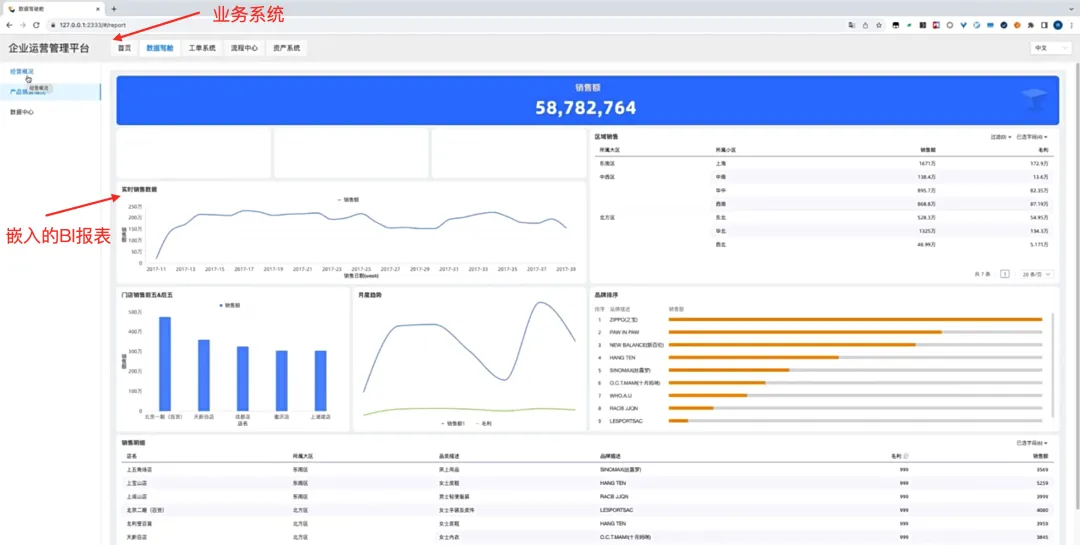Click the 品牌排序 vertical scrollbar

[1052, 365]
